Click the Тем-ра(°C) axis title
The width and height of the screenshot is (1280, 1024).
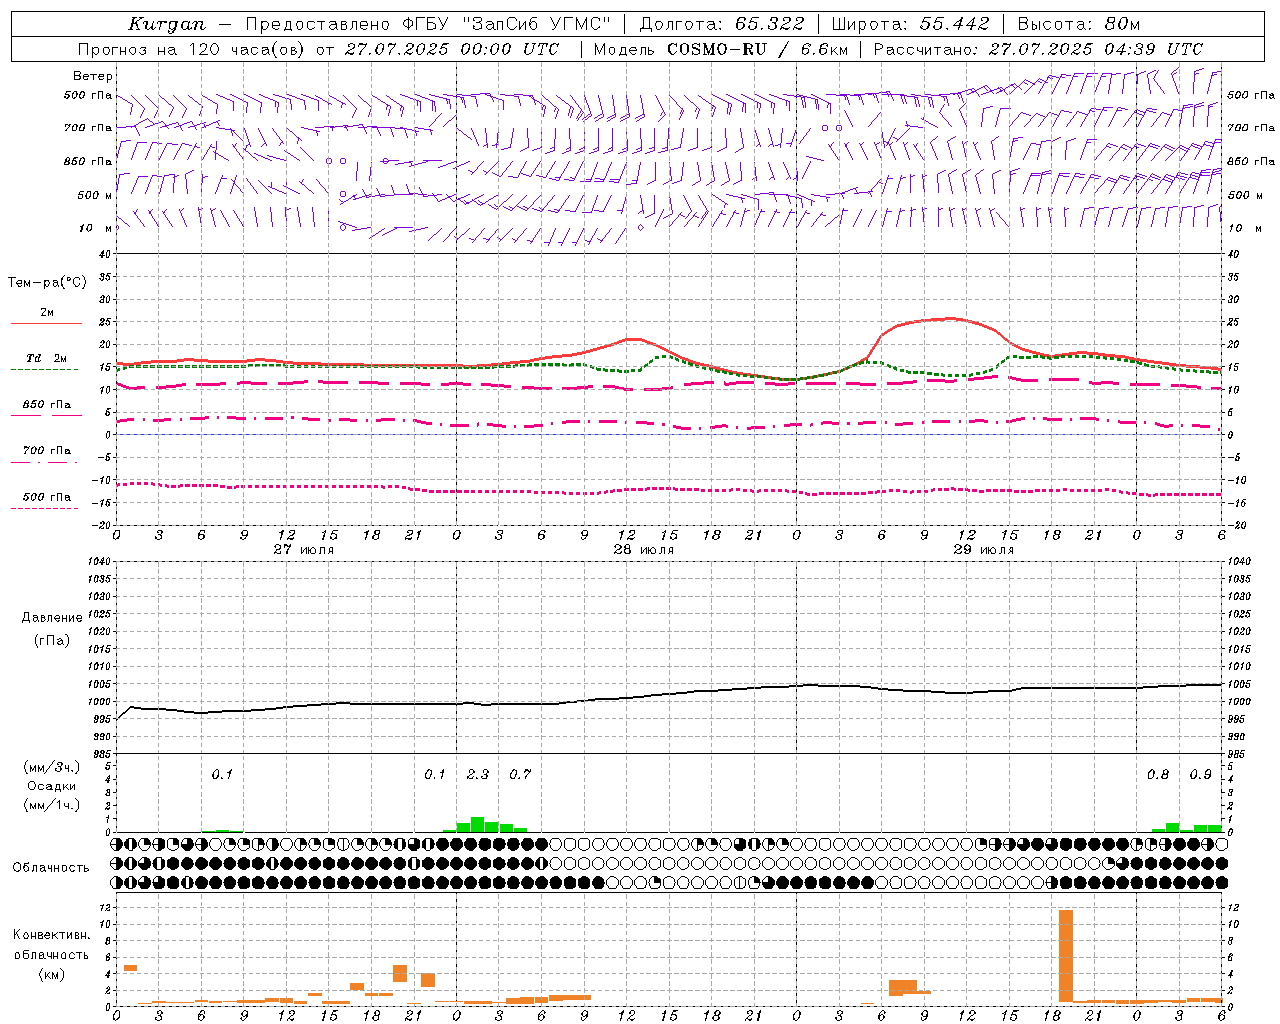pos(47,282)
